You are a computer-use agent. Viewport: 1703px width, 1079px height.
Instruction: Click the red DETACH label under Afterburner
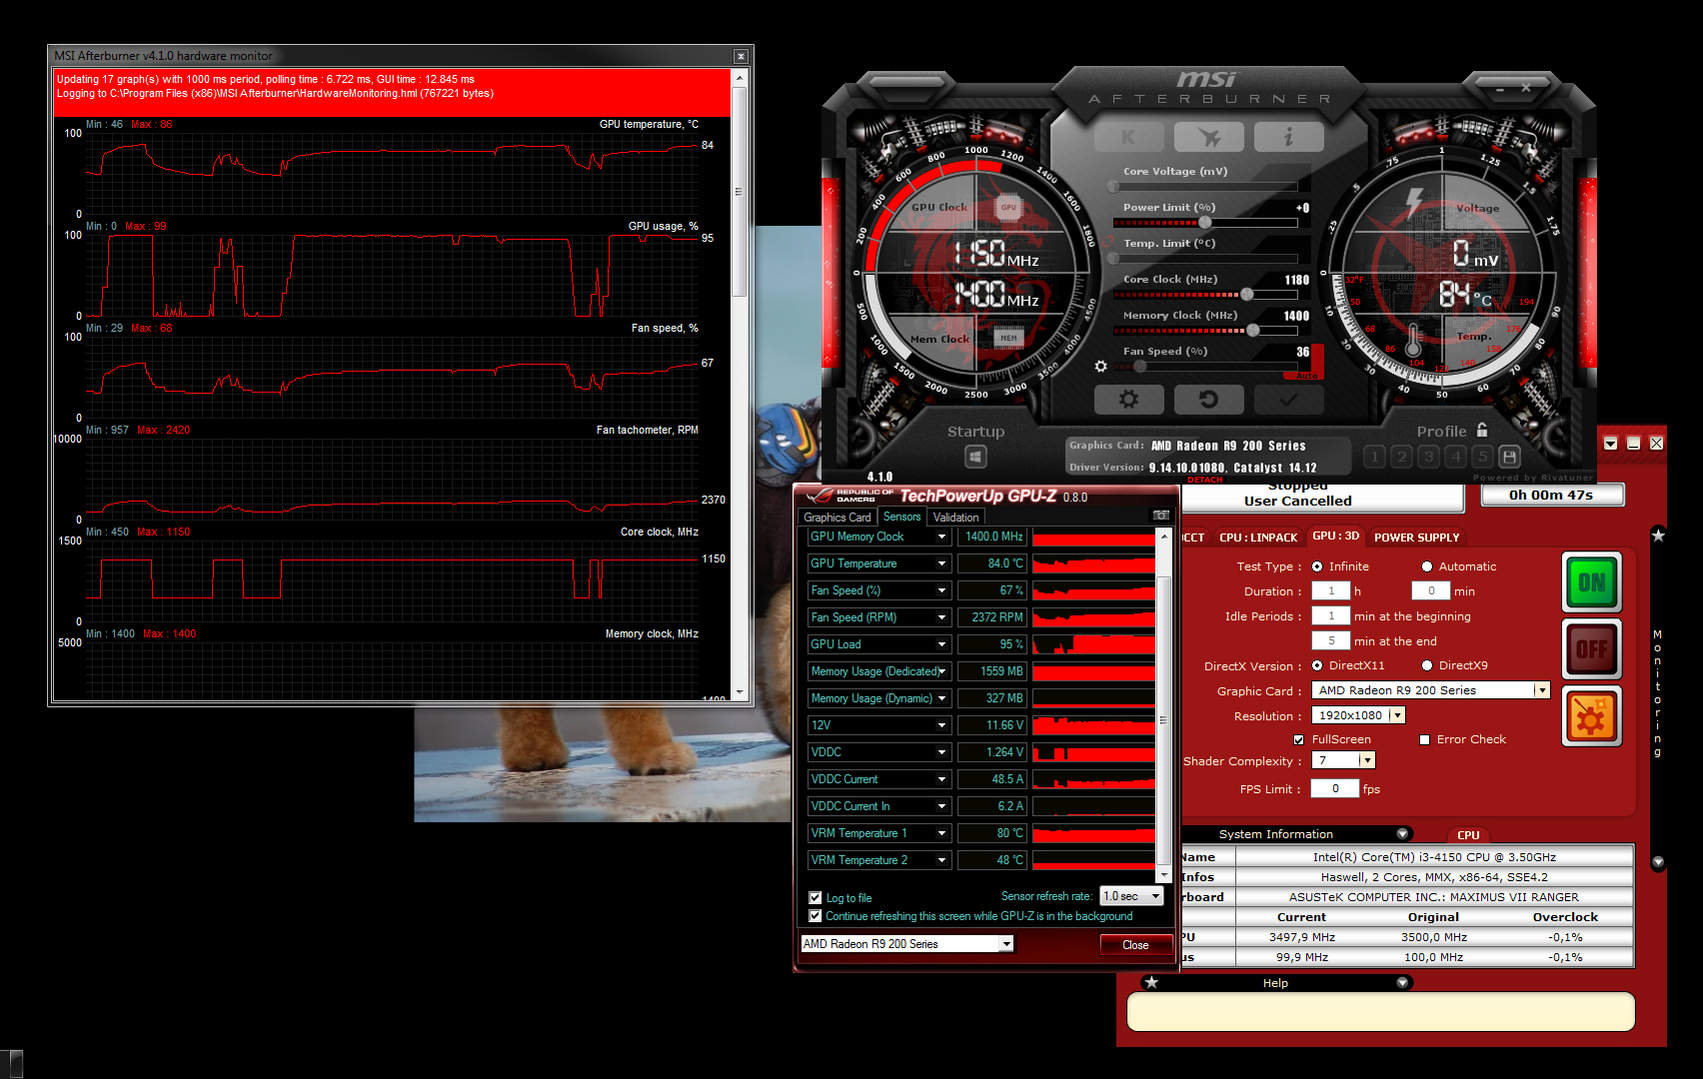(1205, 480)
